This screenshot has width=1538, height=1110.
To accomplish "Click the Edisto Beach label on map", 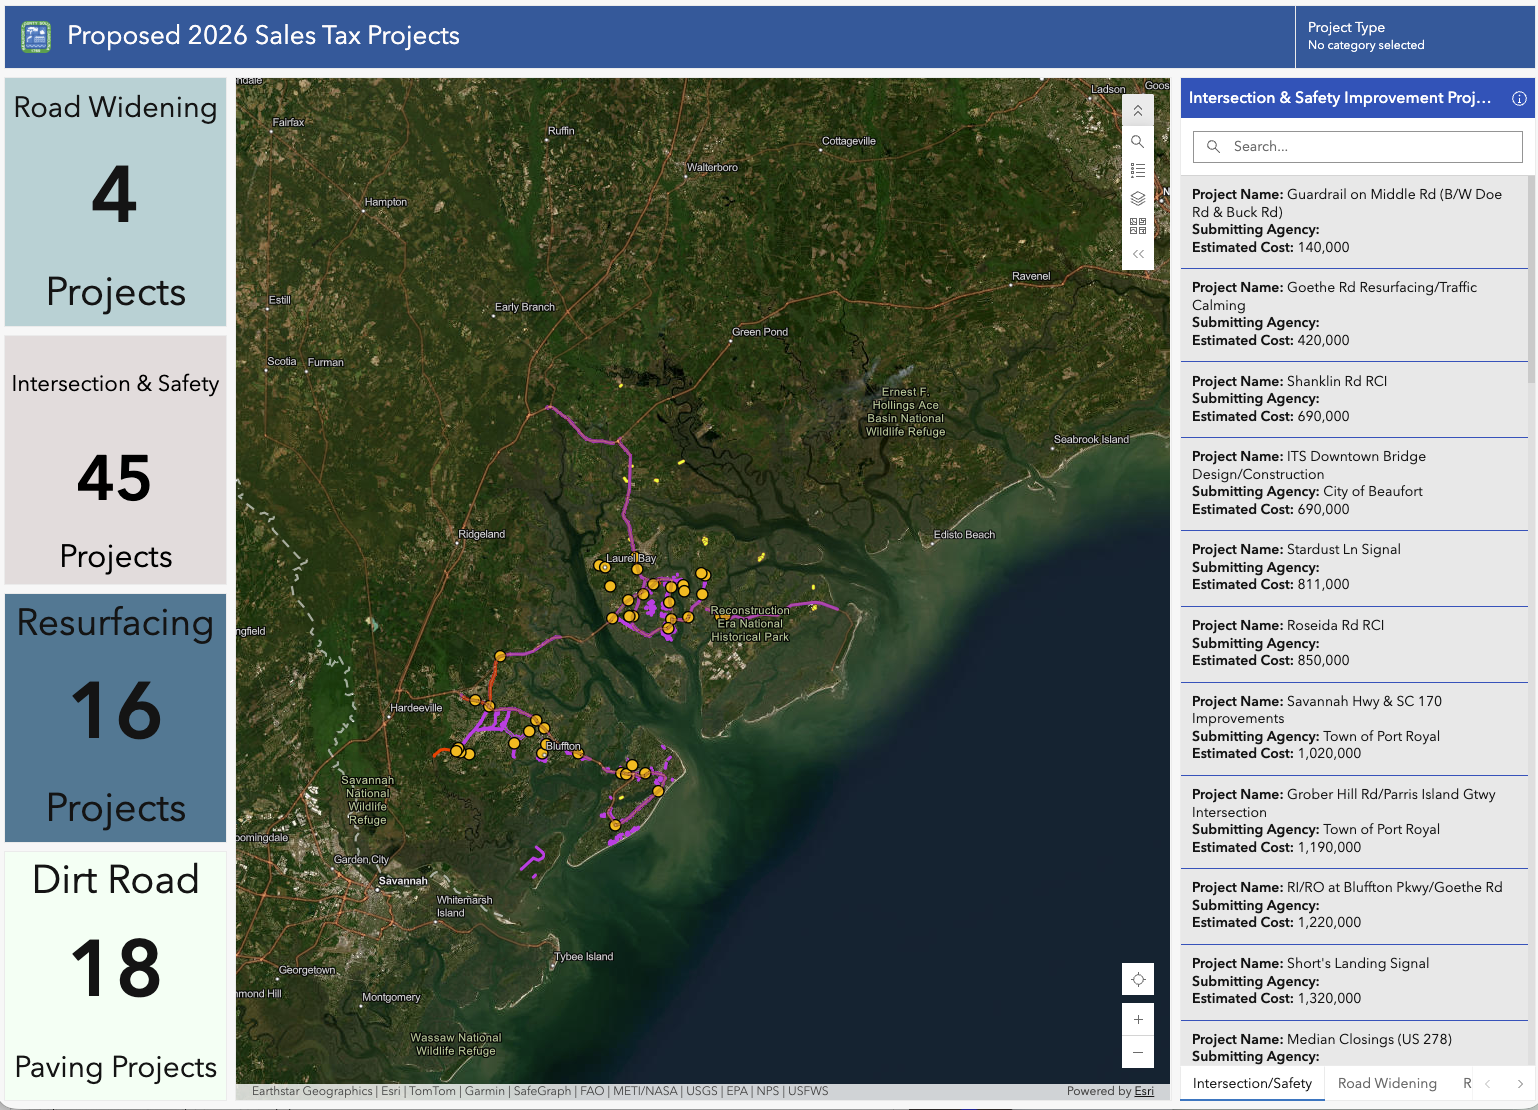I will [964, 535].
